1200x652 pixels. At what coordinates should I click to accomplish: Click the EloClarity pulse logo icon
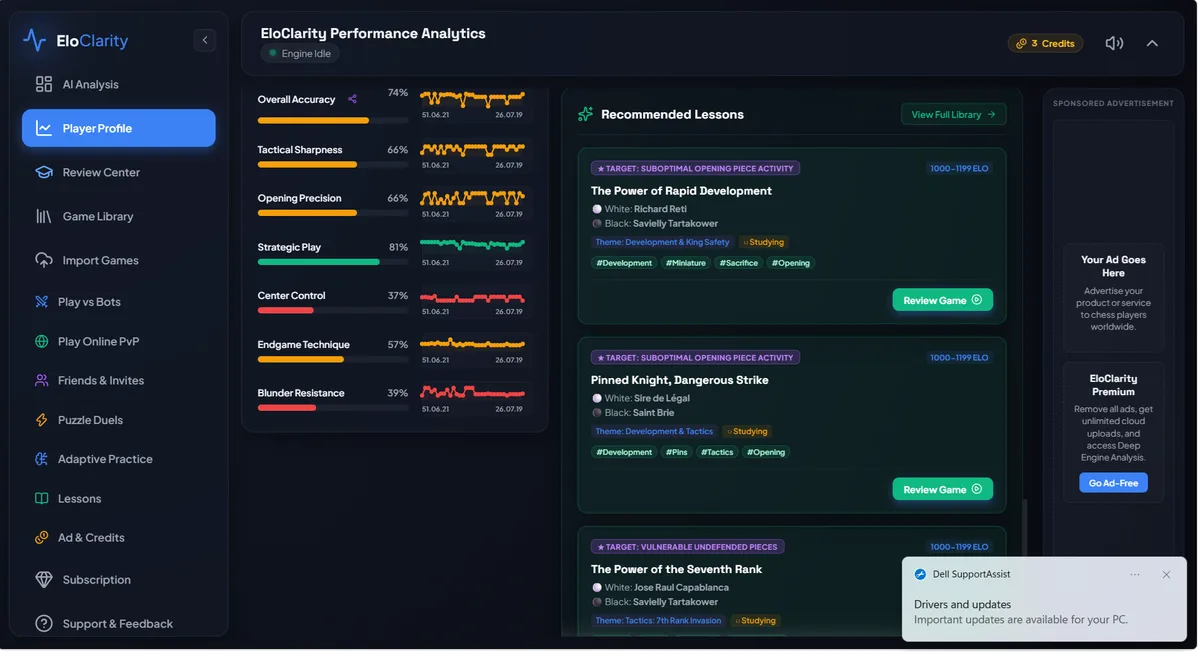pyautogui.click(x=35, y=41)
